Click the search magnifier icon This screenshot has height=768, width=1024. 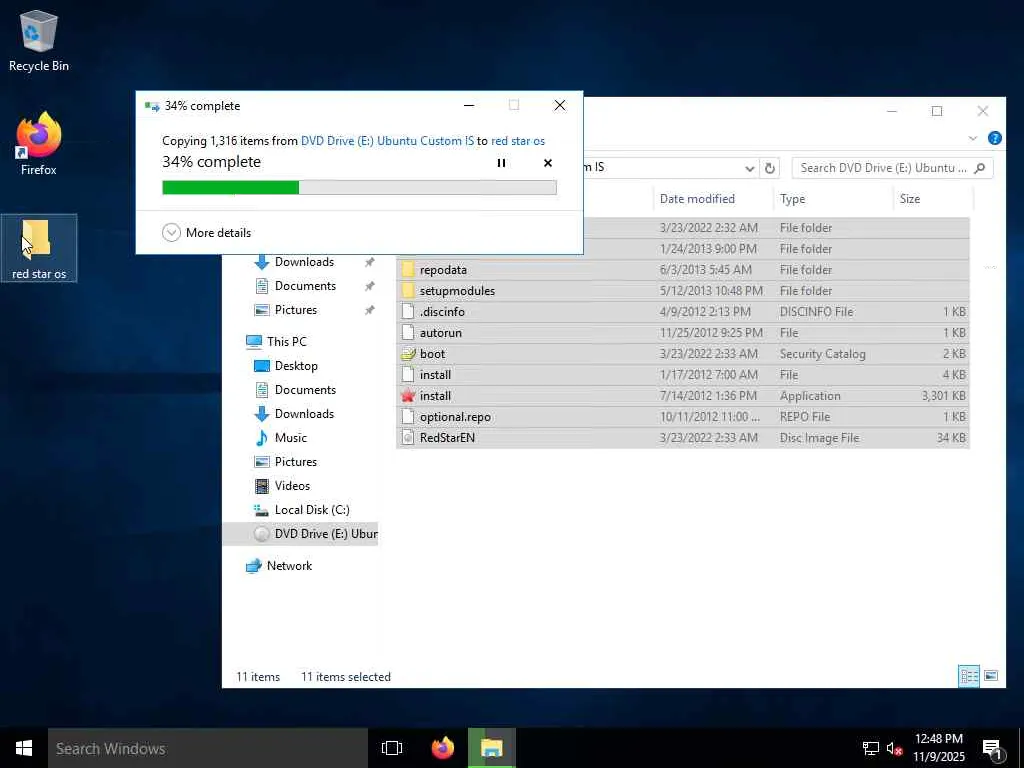pos(979,168)
